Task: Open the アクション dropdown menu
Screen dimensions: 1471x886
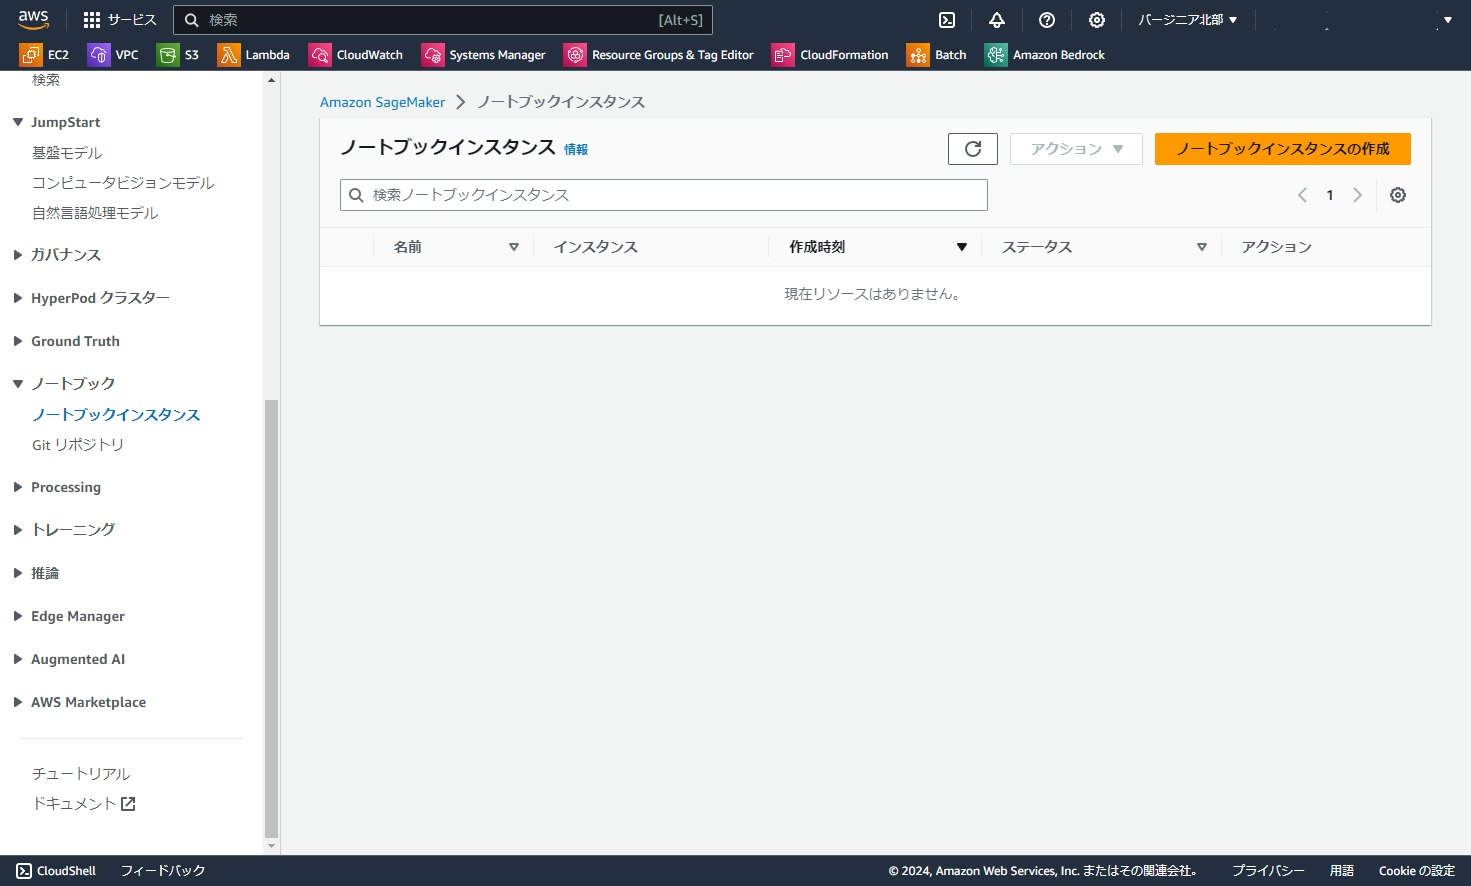Action: pos(1075,148)
